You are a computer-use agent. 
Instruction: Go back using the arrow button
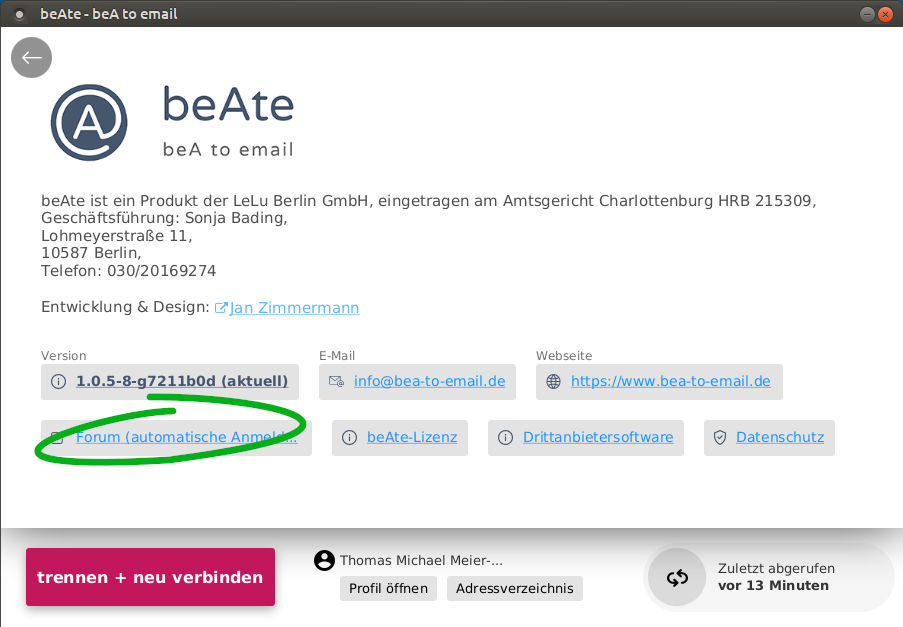(31, 58)
